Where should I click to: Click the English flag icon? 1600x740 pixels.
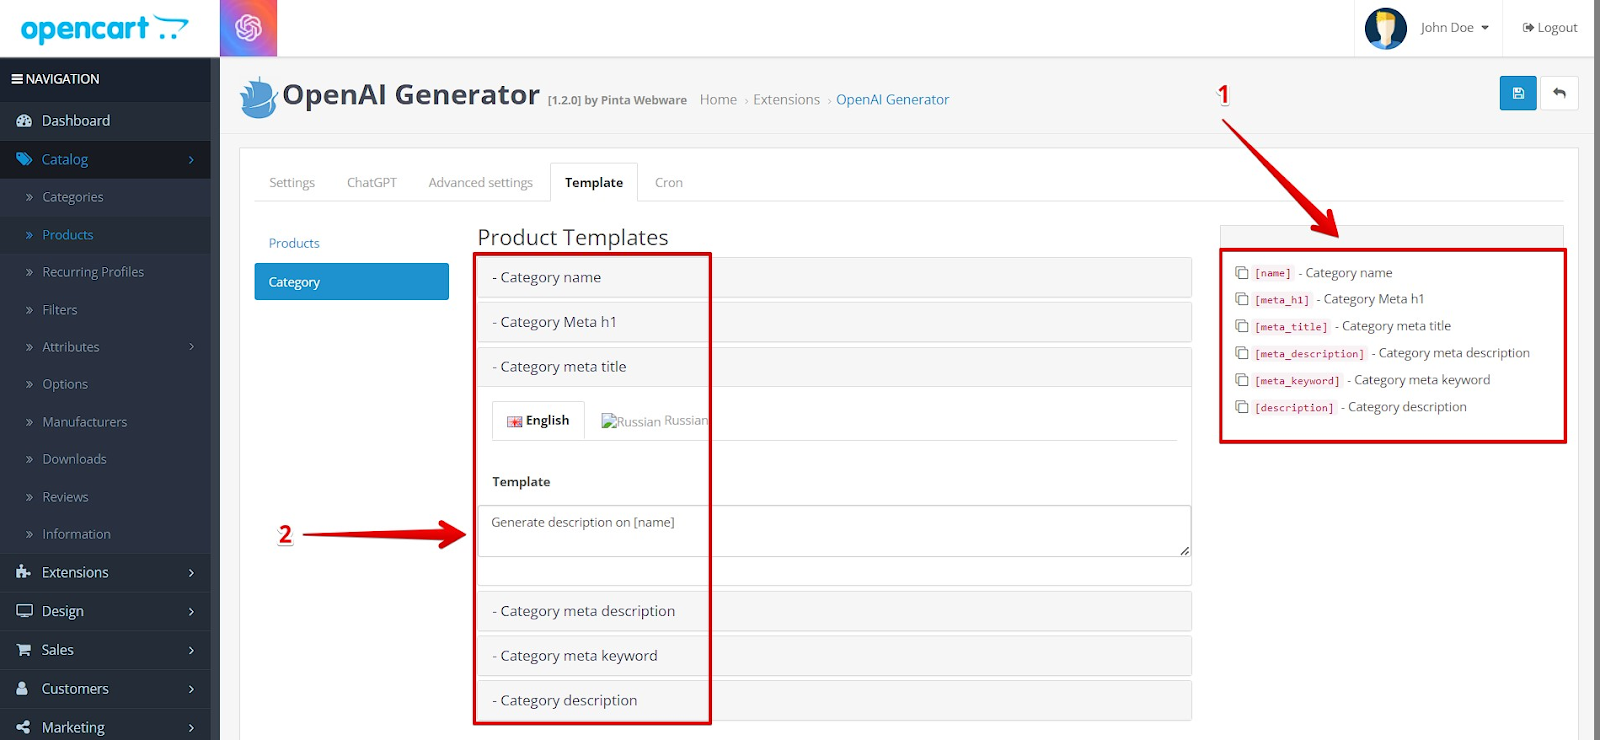514,421
